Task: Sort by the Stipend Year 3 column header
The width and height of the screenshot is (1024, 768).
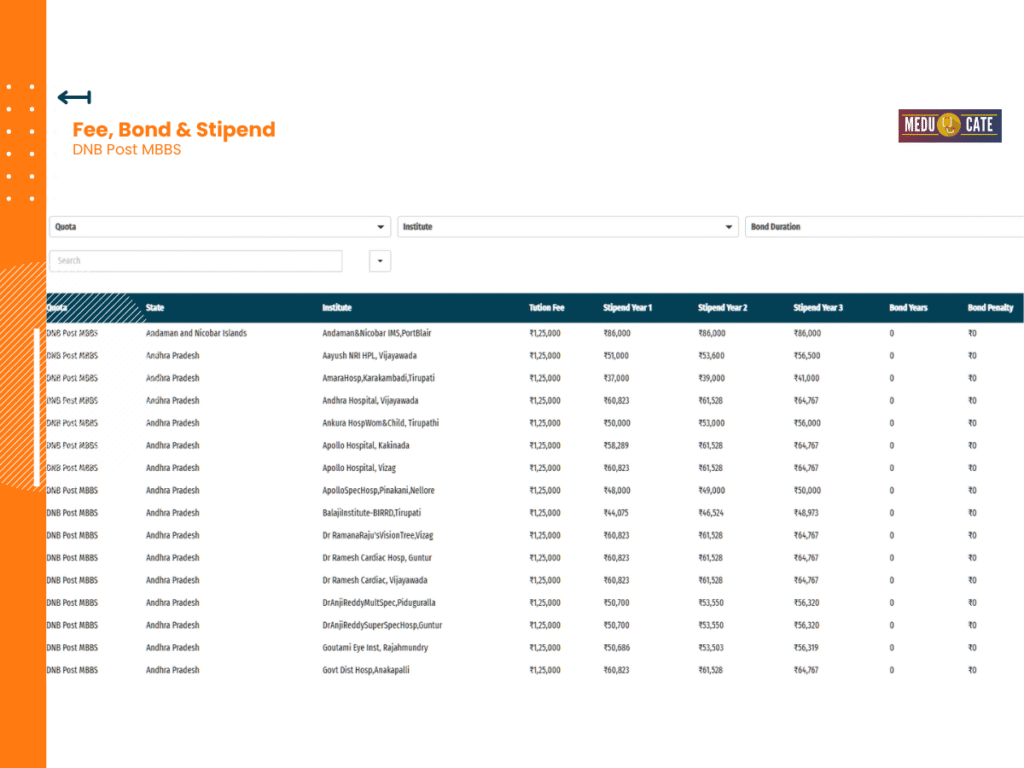Action: tap(818, 308)
